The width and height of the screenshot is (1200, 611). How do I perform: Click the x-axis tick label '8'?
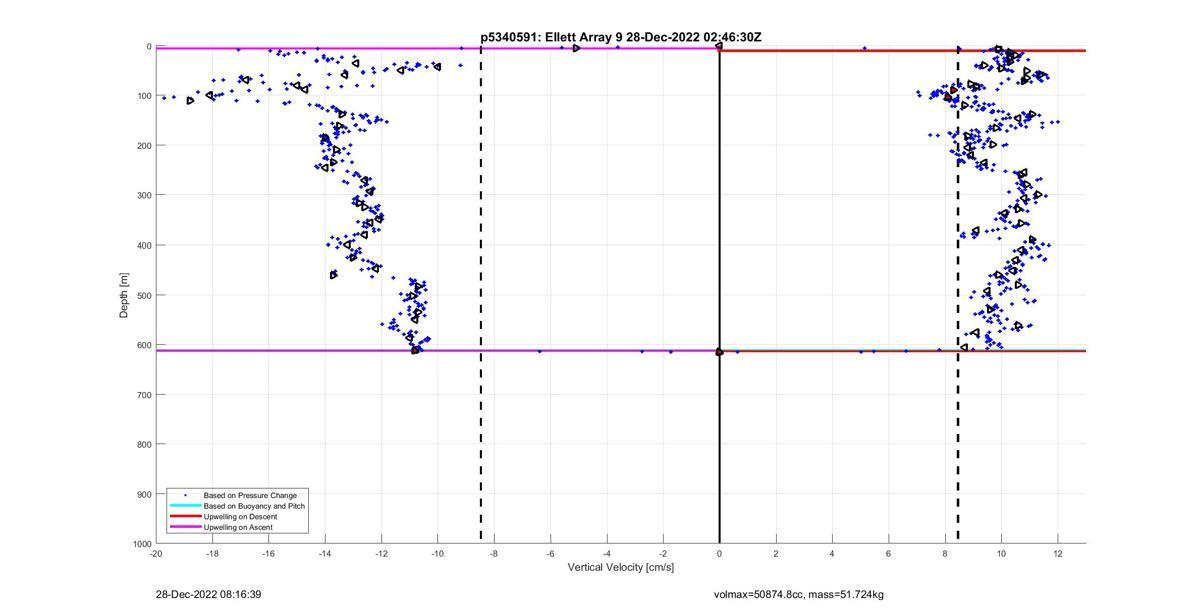click(x=944, y=553)
